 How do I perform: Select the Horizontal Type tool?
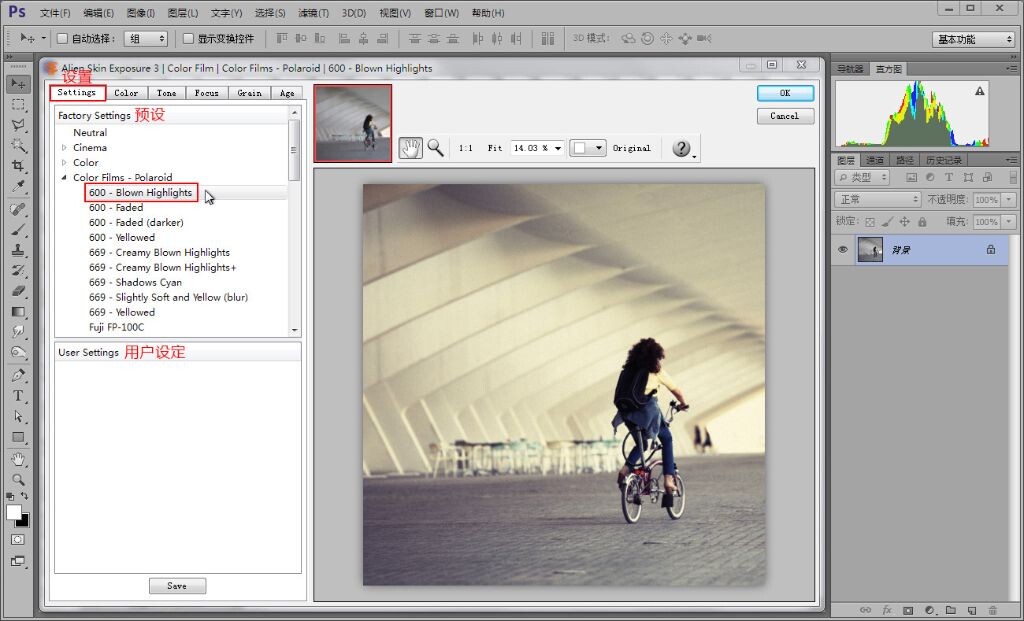(x=18, y=396)
